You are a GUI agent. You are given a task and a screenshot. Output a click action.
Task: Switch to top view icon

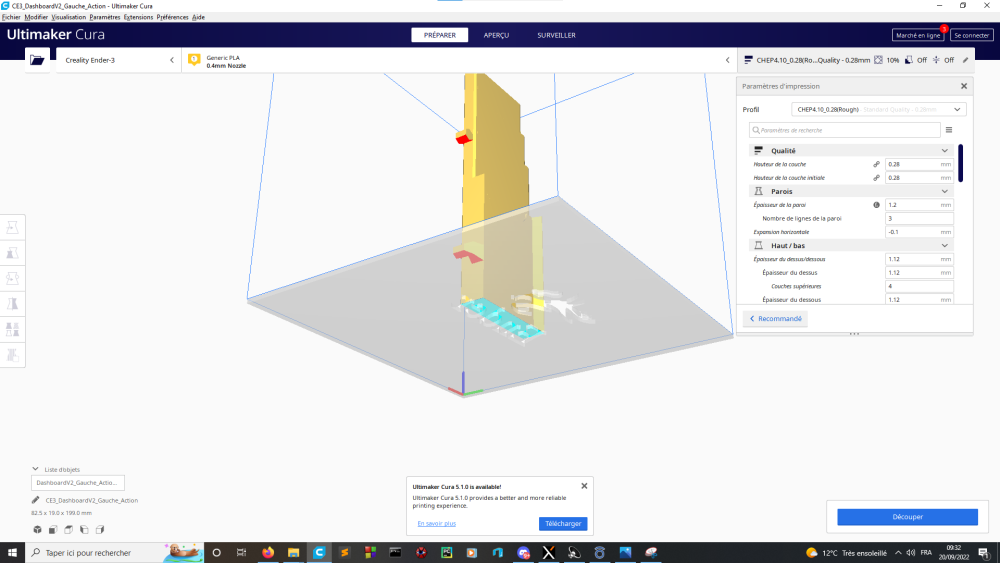[69, 529]
